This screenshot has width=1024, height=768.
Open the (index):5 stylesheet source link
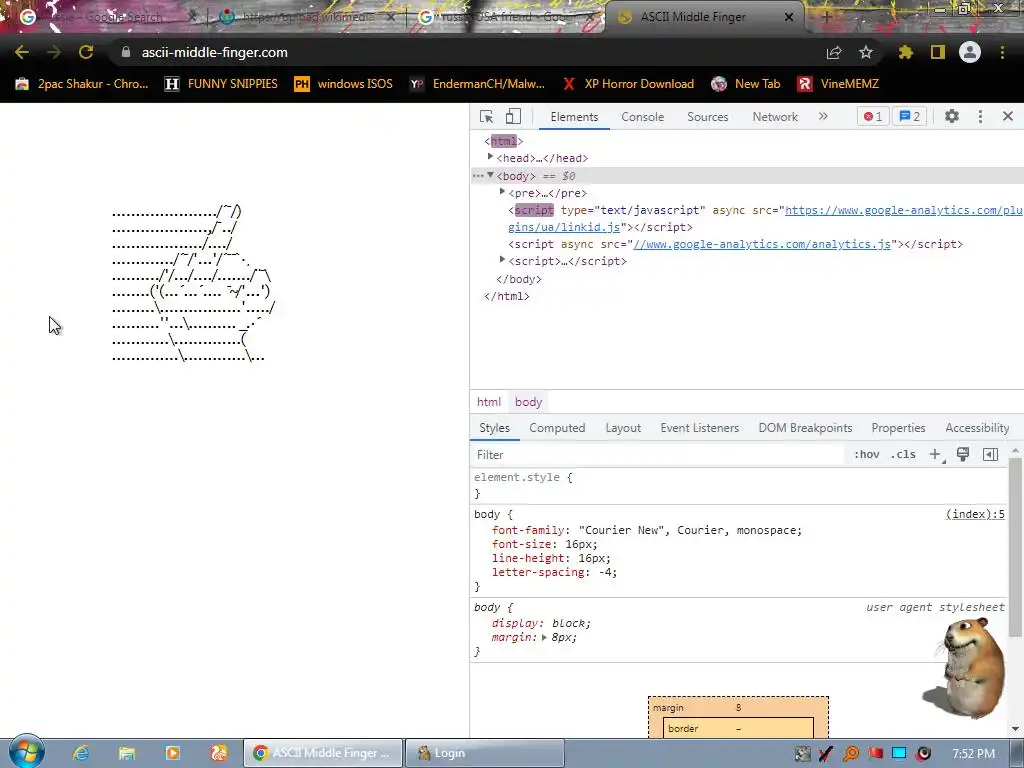[x=975, y=515]
